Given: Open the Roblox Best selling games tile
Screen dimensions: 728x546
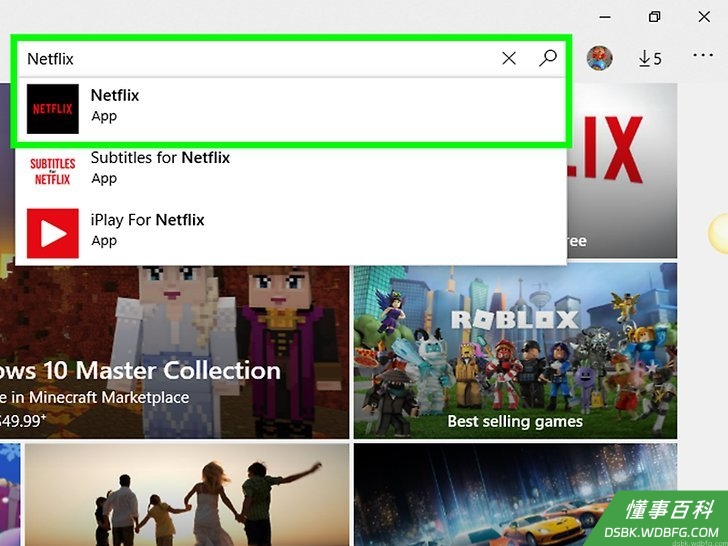Looking at the screenshot, I should [515, 351].
